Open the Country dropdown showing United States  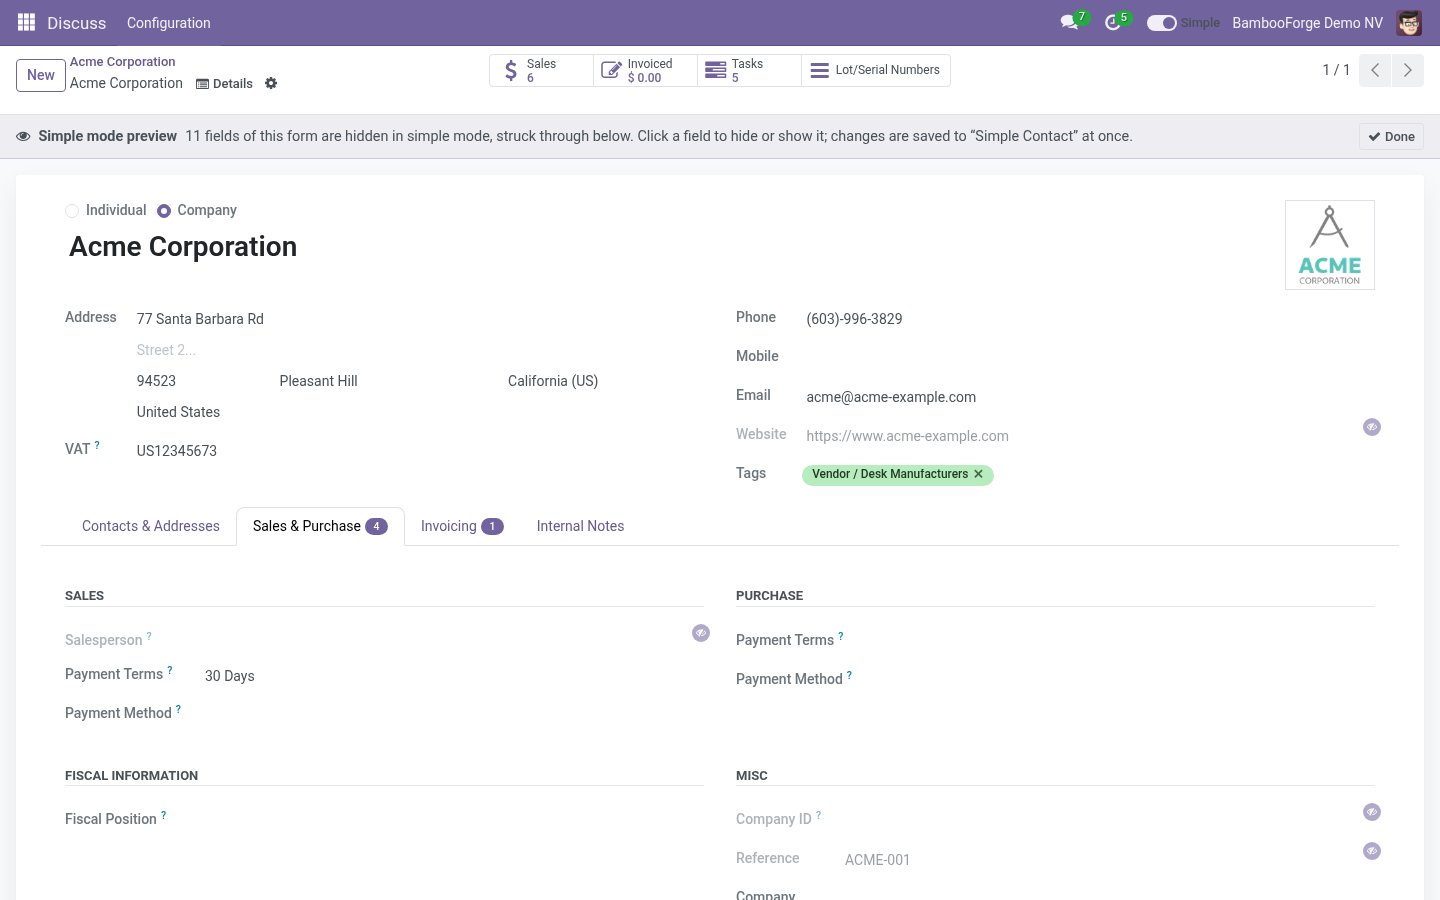tap(420, 412)
